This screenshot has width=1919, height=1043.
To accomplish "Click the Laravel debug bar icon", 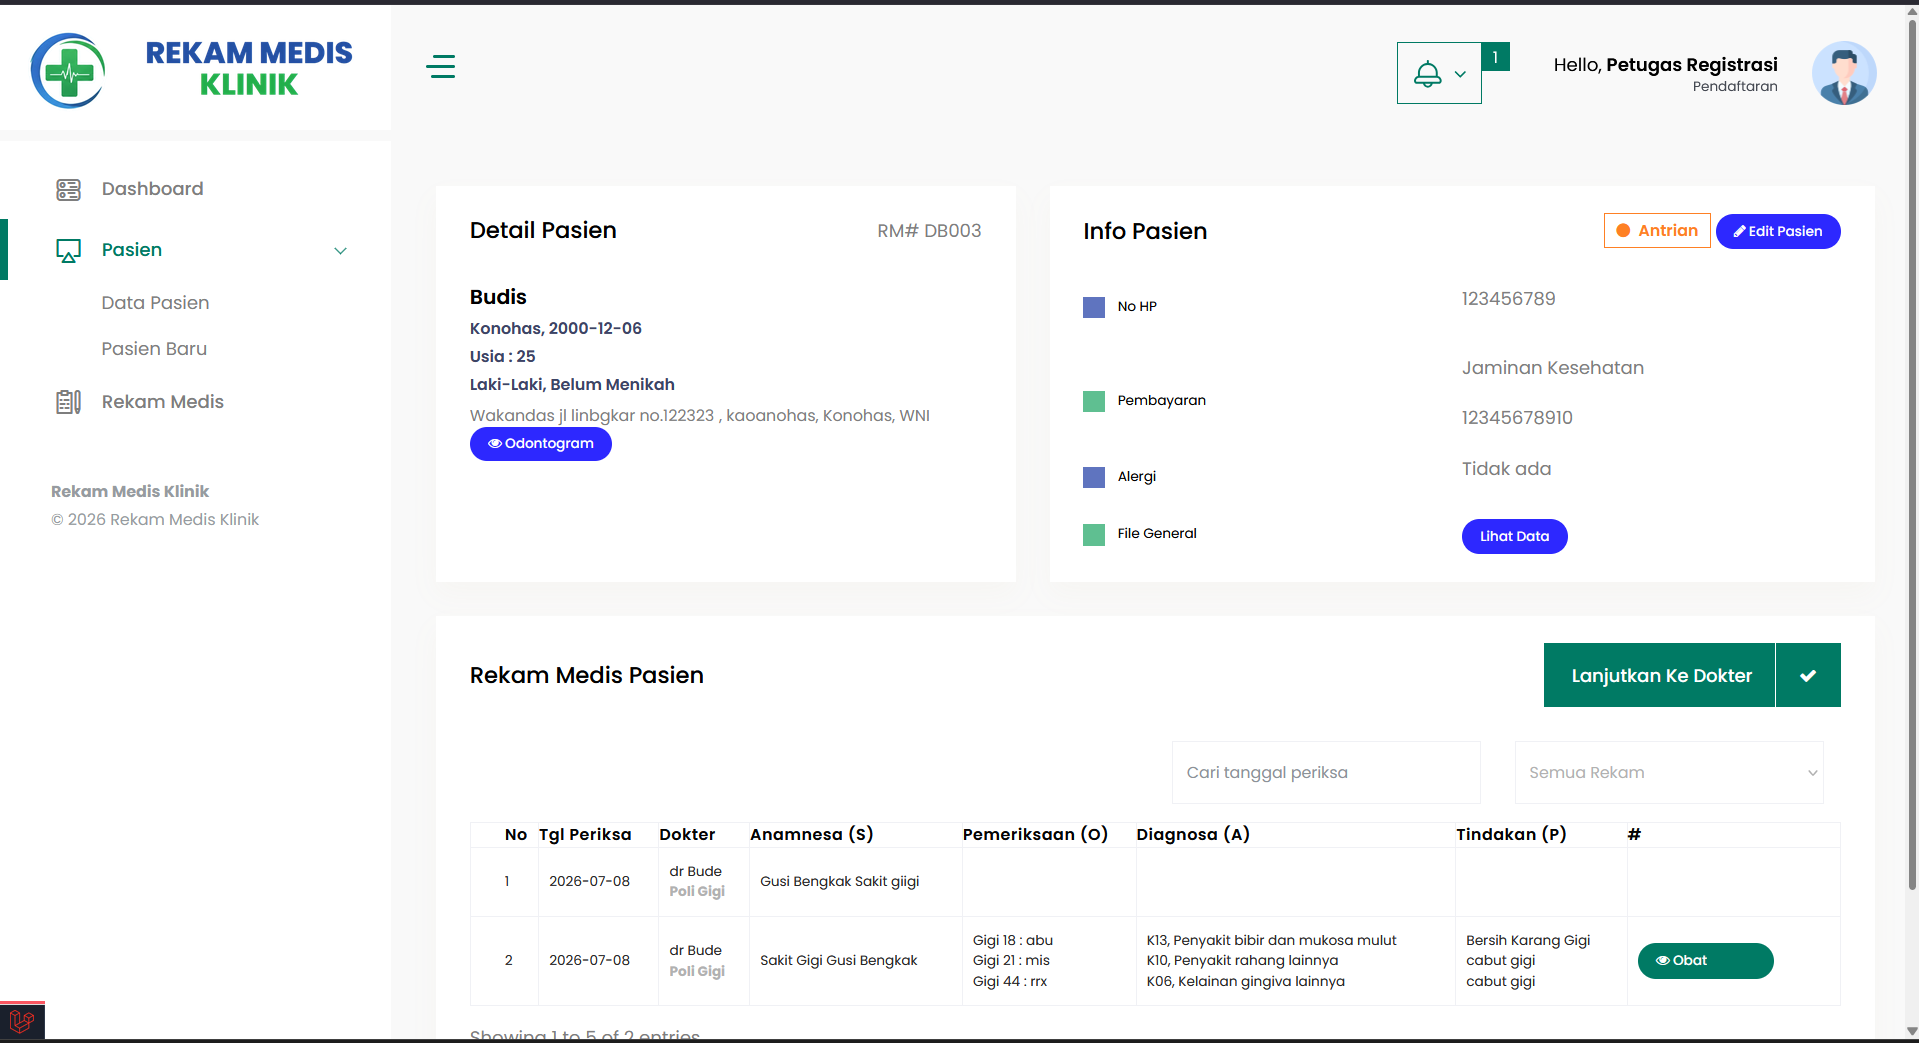I will coord(22,1021).
